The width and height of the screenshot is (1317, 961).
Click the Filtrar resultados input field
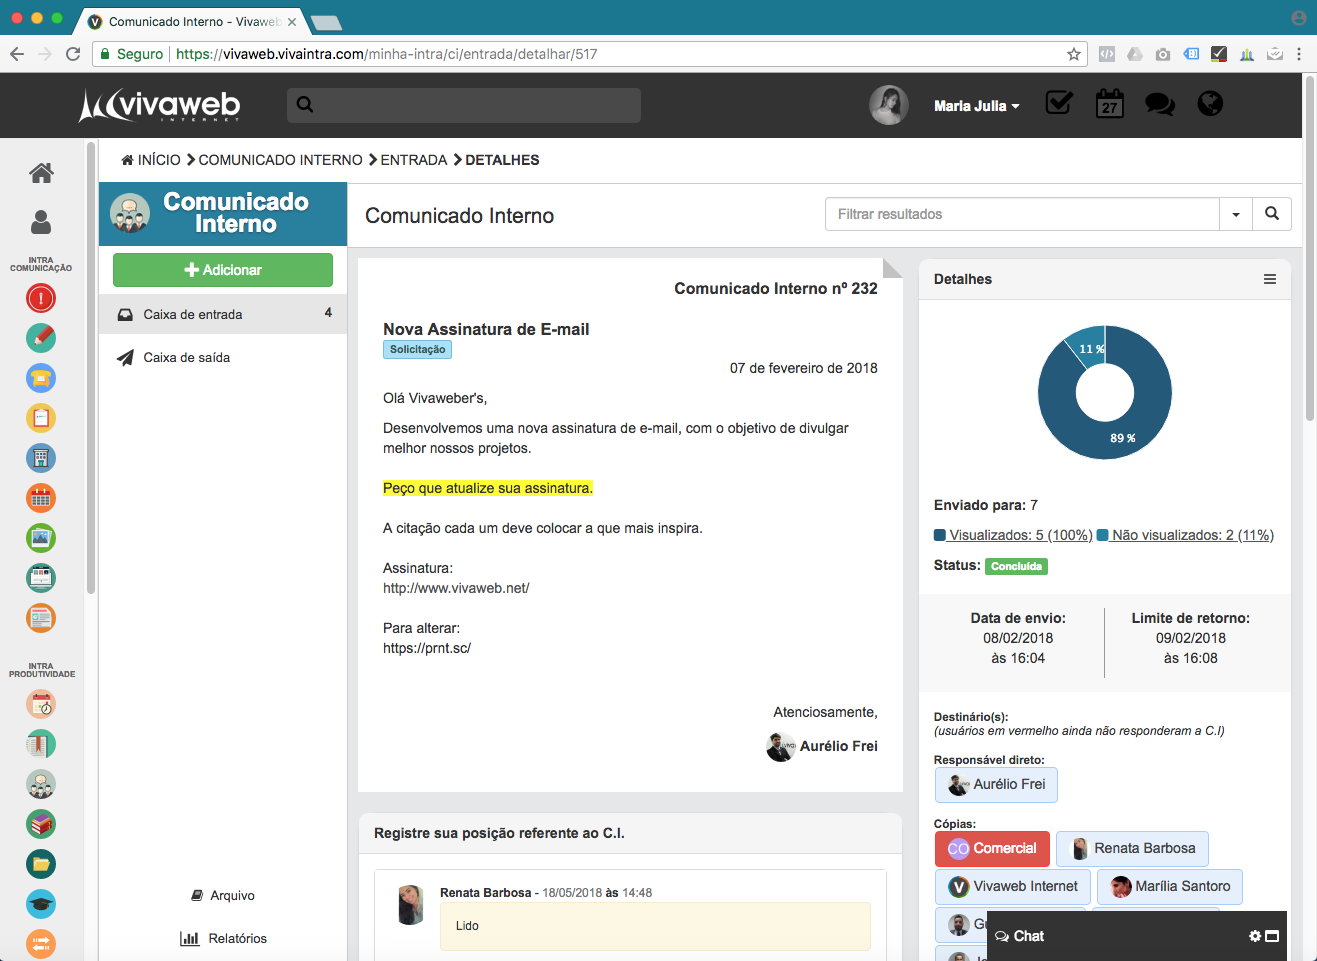1021,214
